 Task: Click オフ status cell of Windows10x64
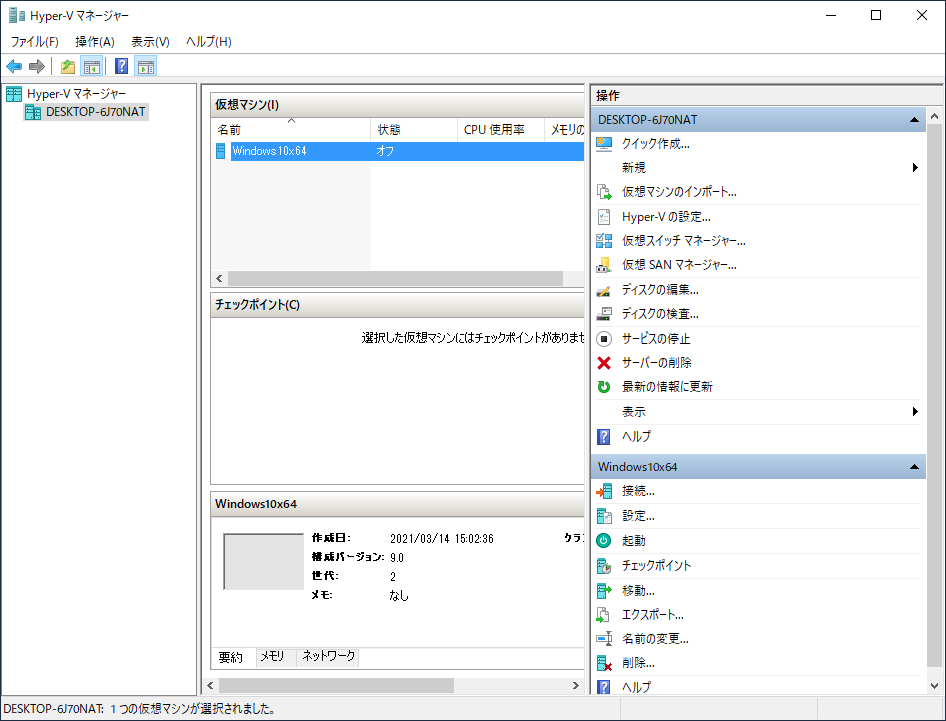[x=385, y=151]
